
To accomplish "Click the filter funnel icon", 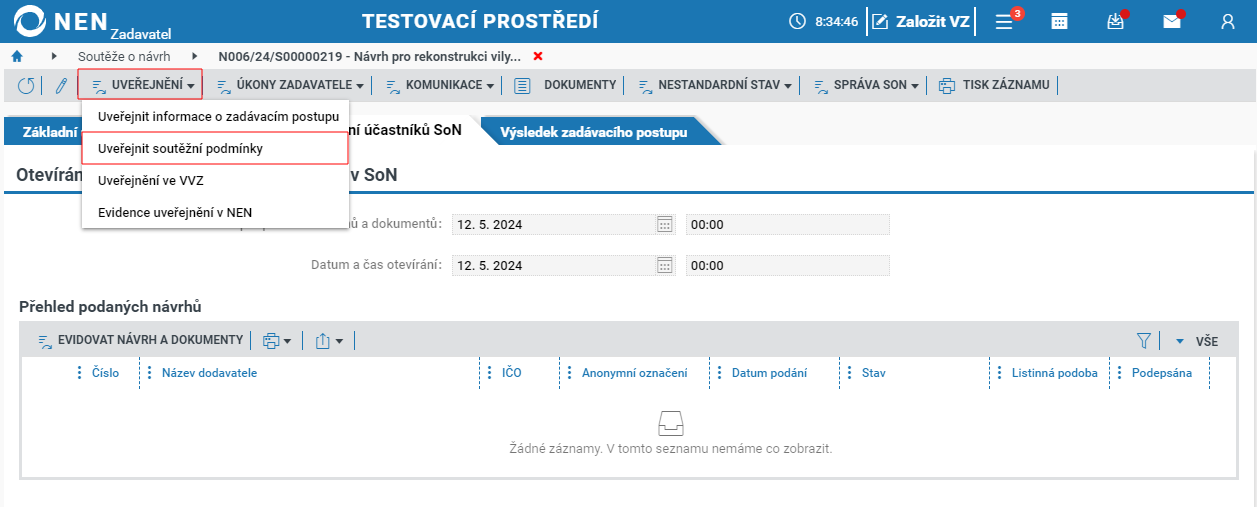I will pyautogui.click(x=1144, y=341).
